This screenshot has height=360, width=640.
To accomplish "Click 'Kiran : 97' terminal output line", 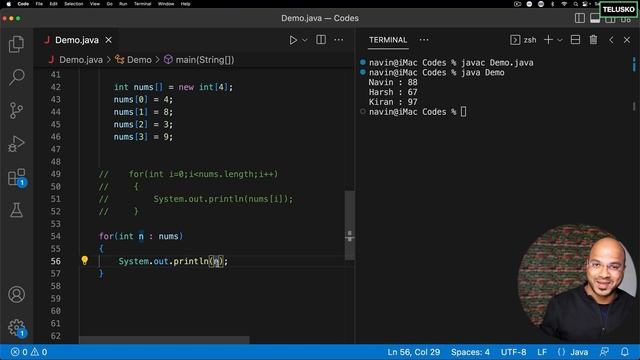I will click(393, 102).
